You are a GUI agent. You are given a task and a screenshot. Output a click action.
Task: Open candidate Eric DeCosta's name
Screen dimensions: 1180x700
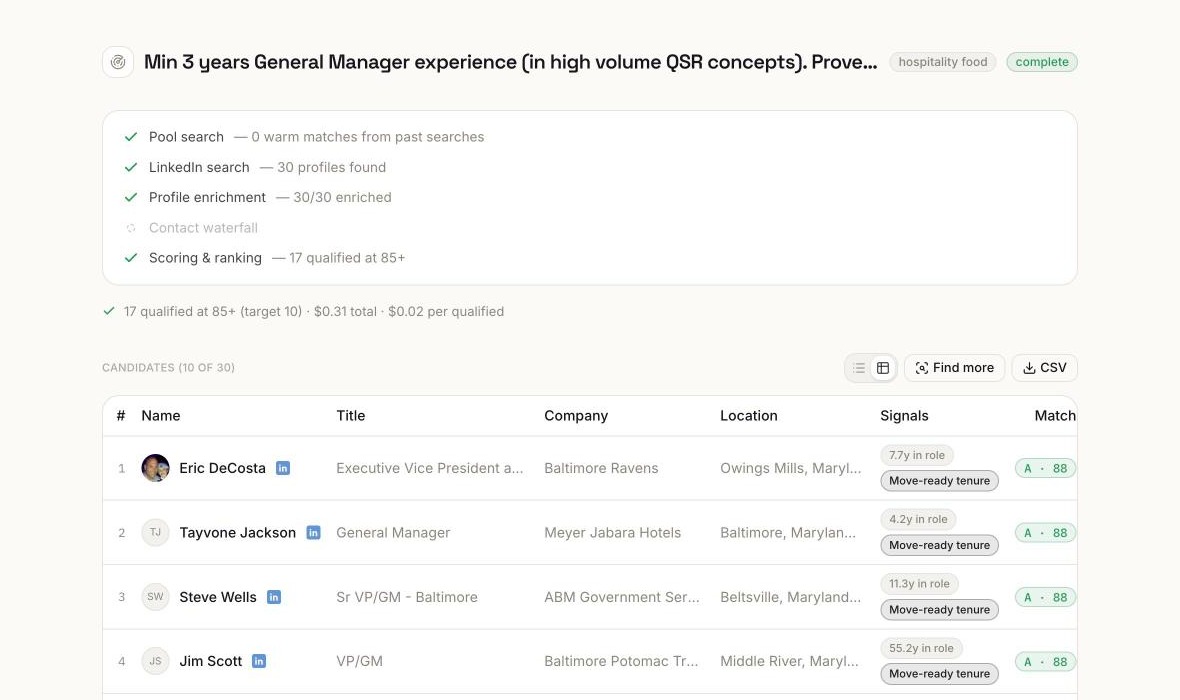click(223, 468)
